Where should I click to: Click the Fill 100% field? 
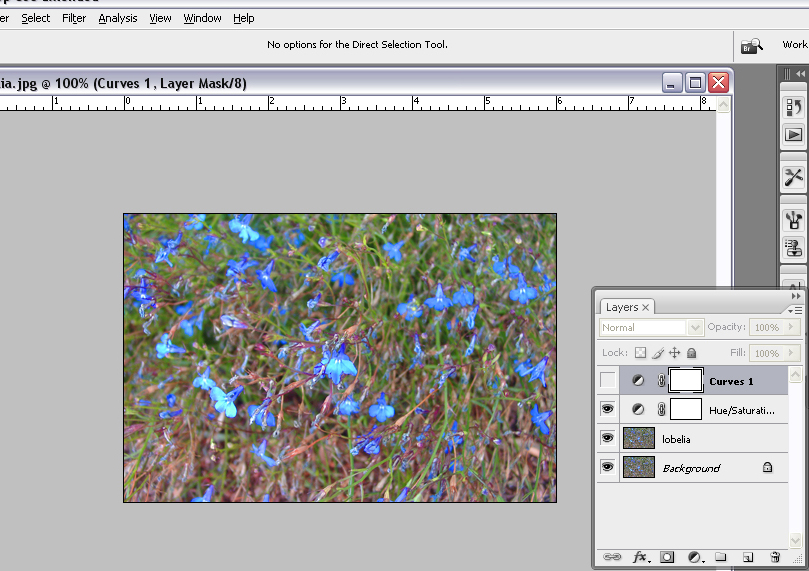point(767,353)
